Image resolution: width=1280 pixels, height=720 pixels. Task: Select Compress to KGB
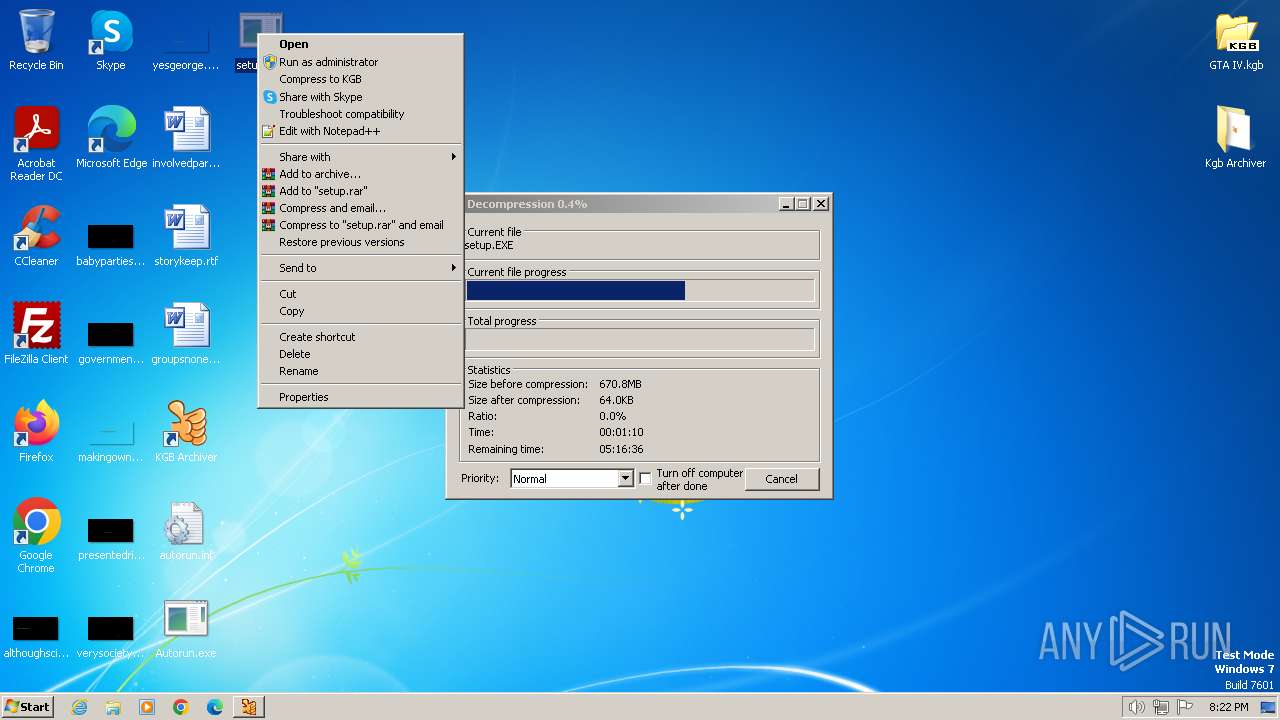coord(361,79)
